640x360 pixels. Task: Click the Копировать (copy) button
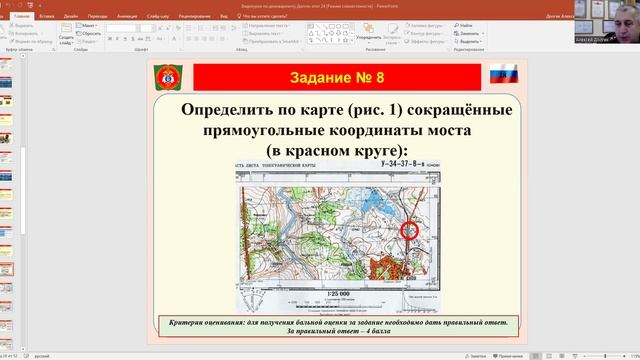tap(23, 33)
